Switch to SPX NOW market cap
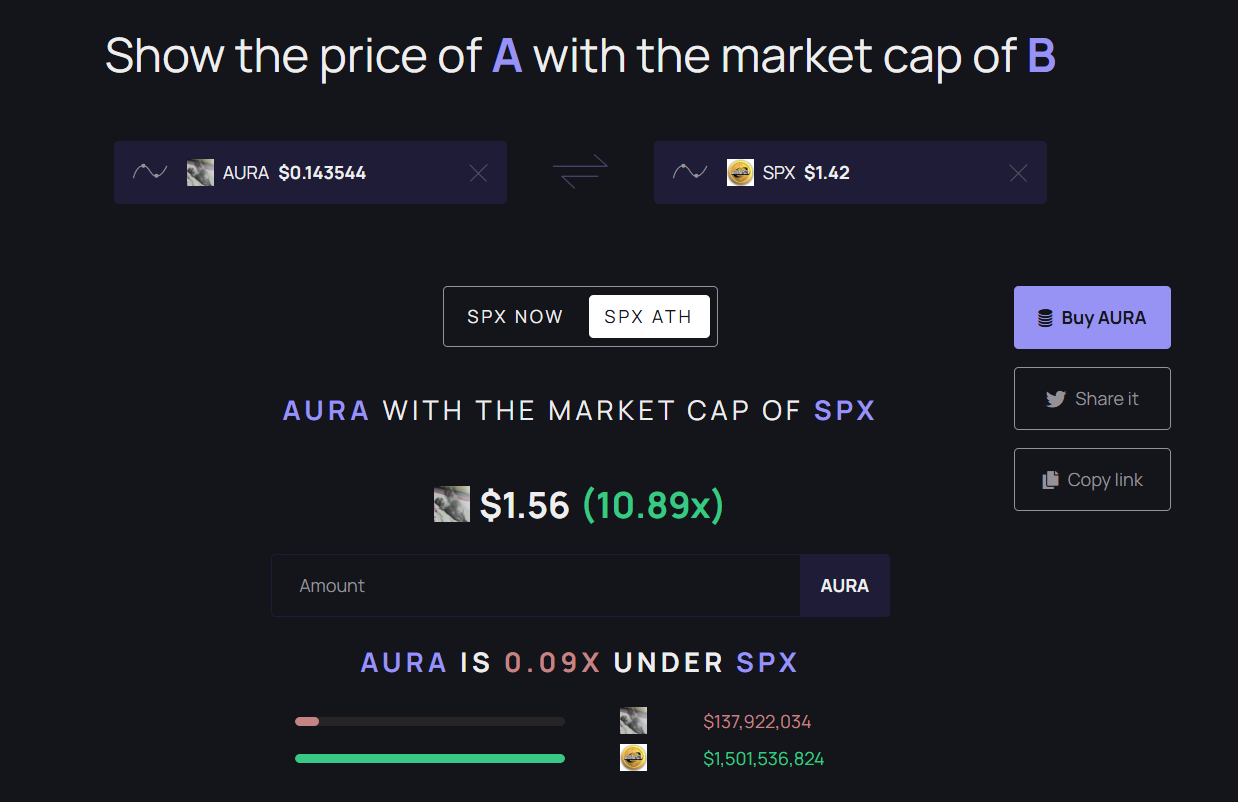Image resolution: width=1238 pixels, height=802 pixels. pos(515,317)
